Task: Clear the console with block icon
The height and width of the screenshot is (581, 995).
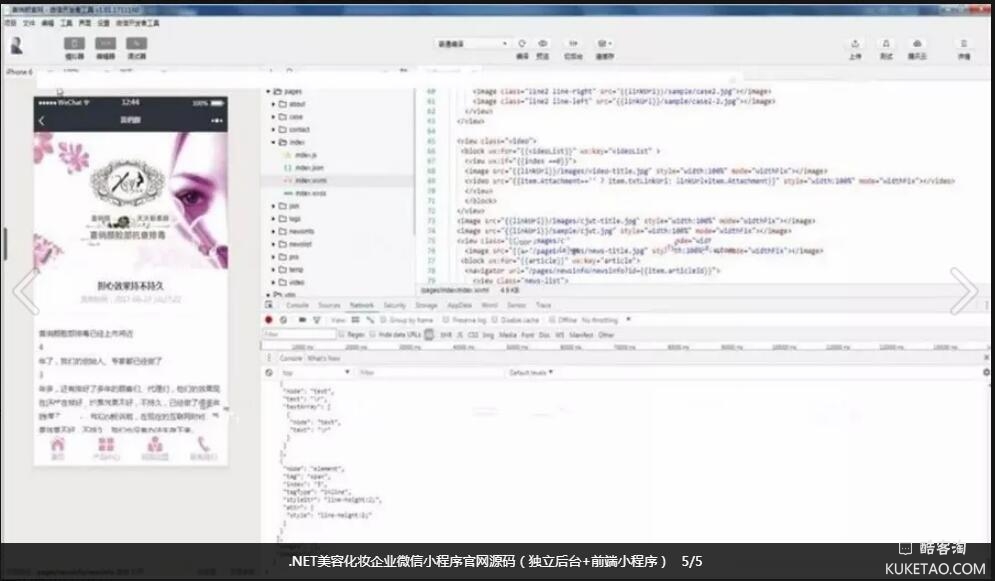Action: [269, 373]
